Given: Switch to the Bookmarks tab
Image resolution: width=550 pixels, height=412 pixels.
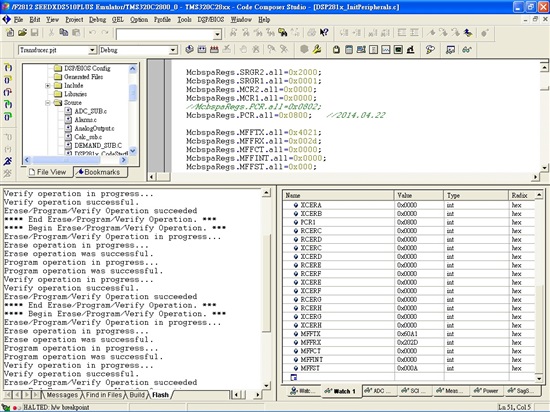Looking at the screenshot, I should pos(100,172).
